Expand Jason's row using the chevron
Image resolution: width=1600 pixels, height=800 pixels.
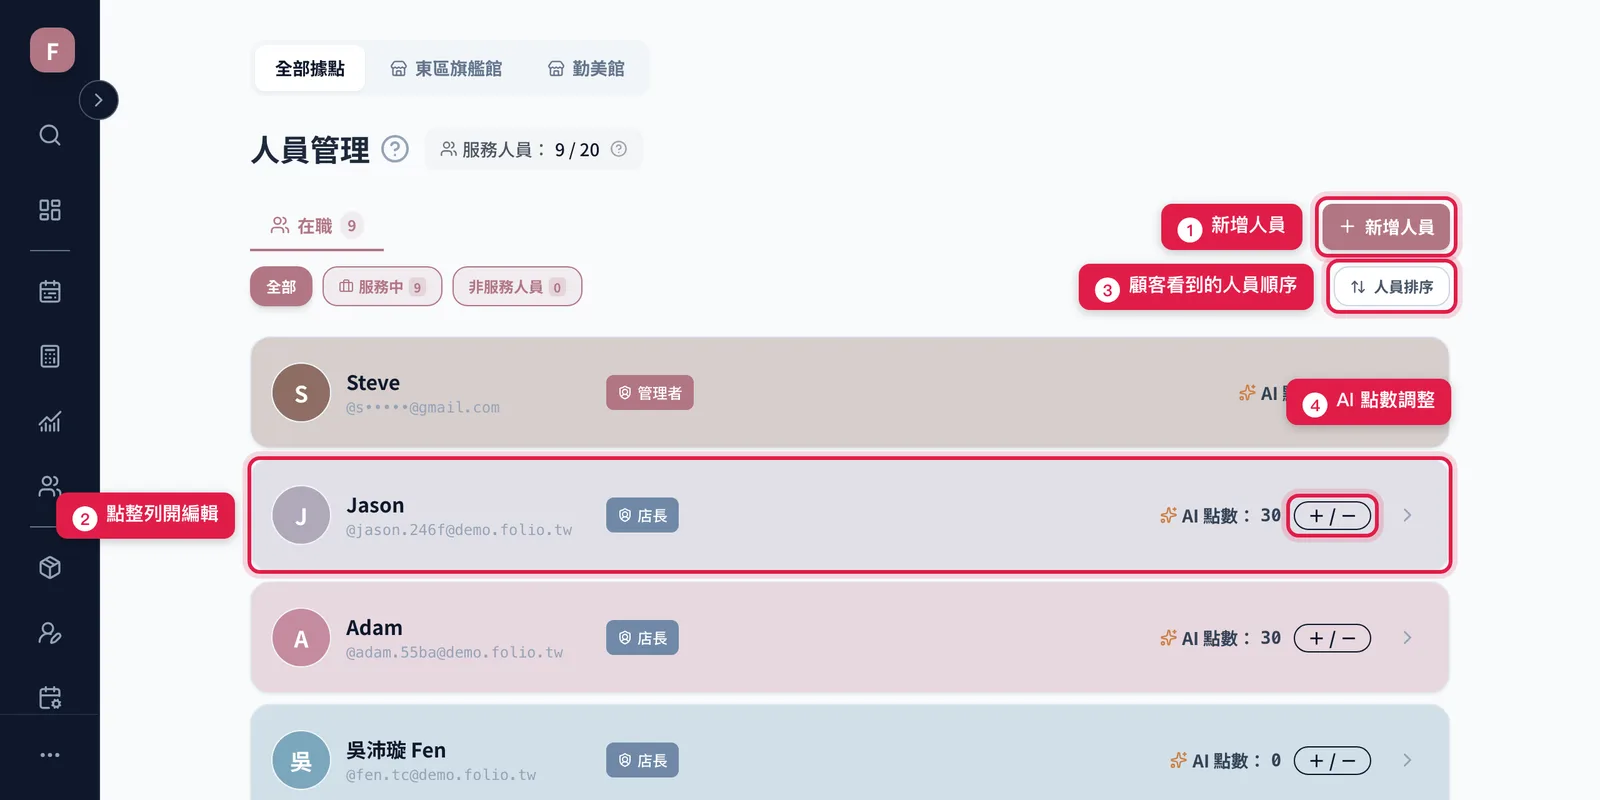point(1407,515)
